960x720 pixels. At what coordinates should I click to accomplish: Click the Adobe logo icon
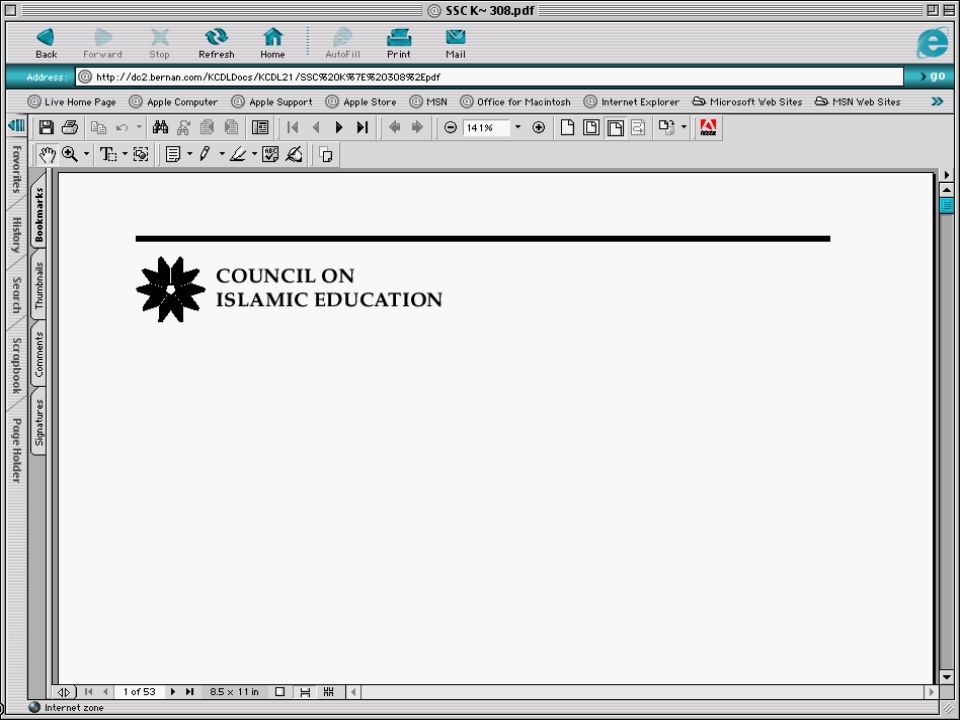[x=708, y=127]
